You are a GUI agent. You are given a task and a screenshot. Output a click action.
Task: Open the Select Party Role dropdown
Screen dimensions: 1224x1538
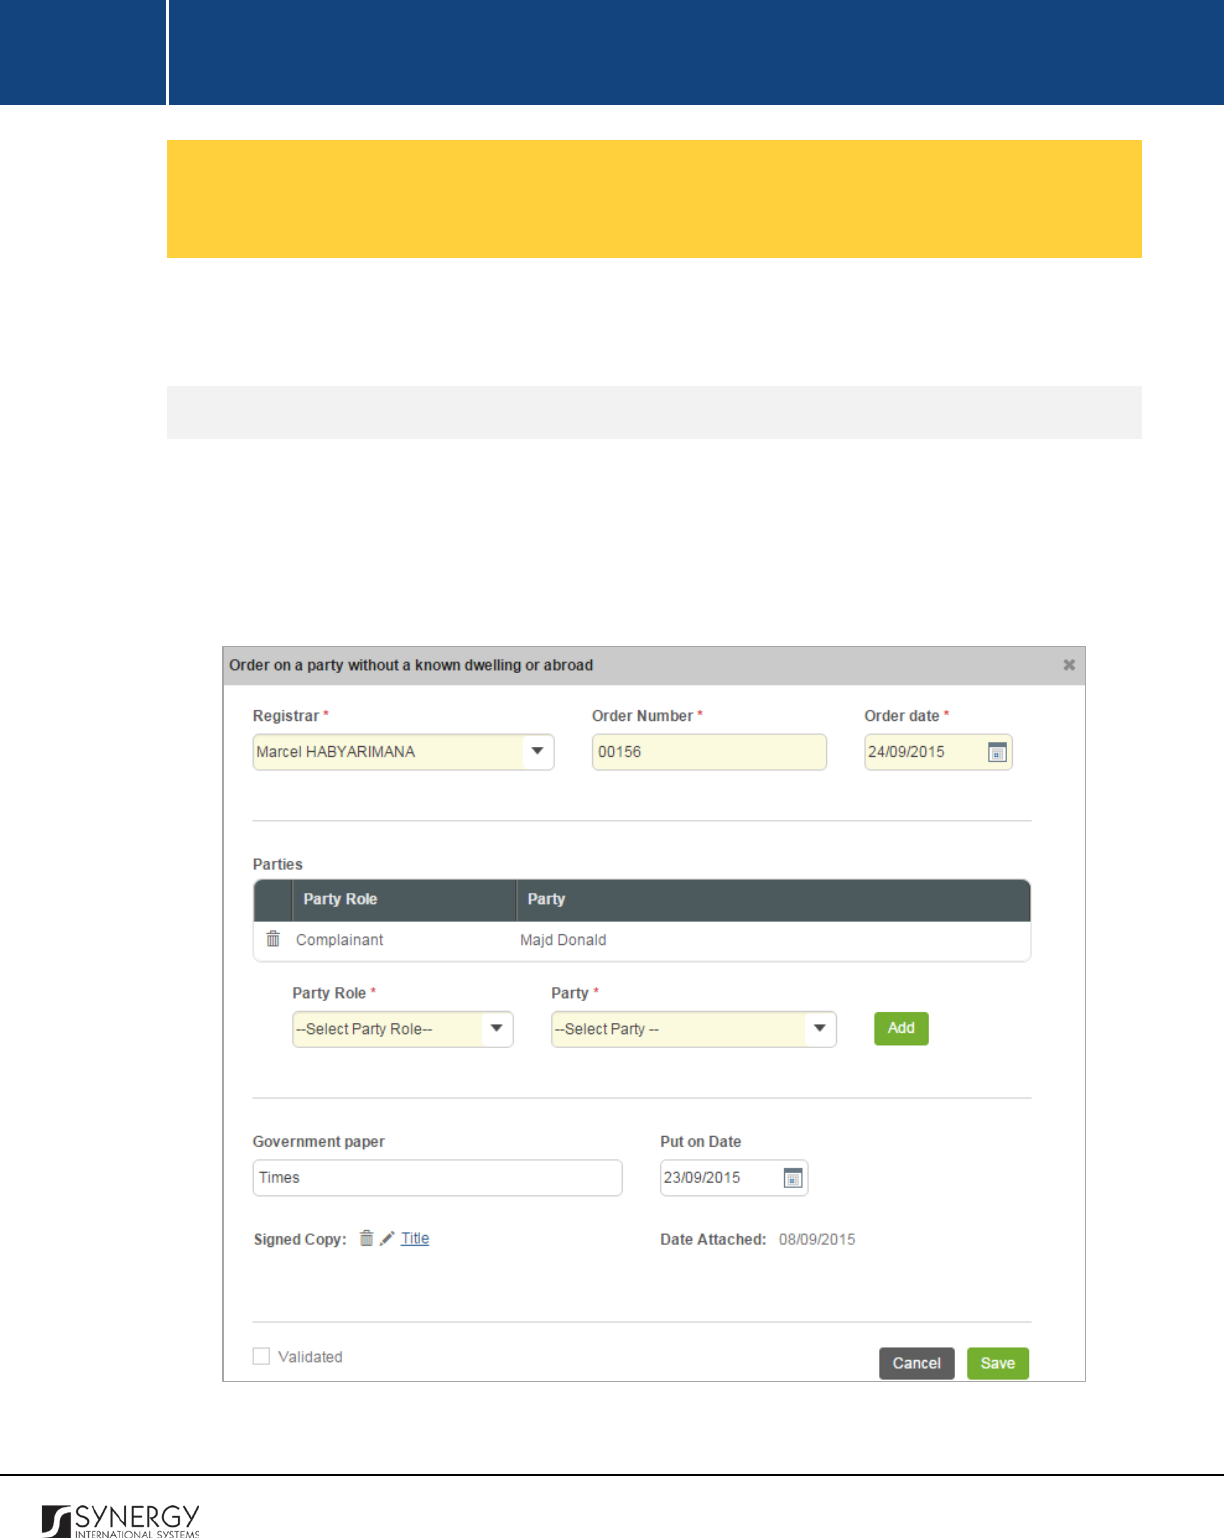(x=403, y=1029)
